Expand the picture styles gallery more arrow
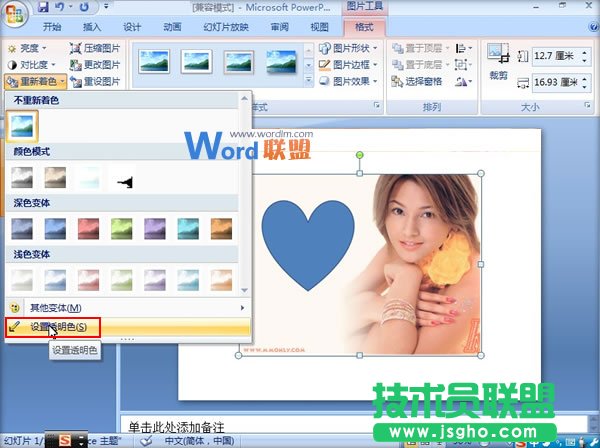Viewport: 600px width, 448px height. [x=309, y=80]
